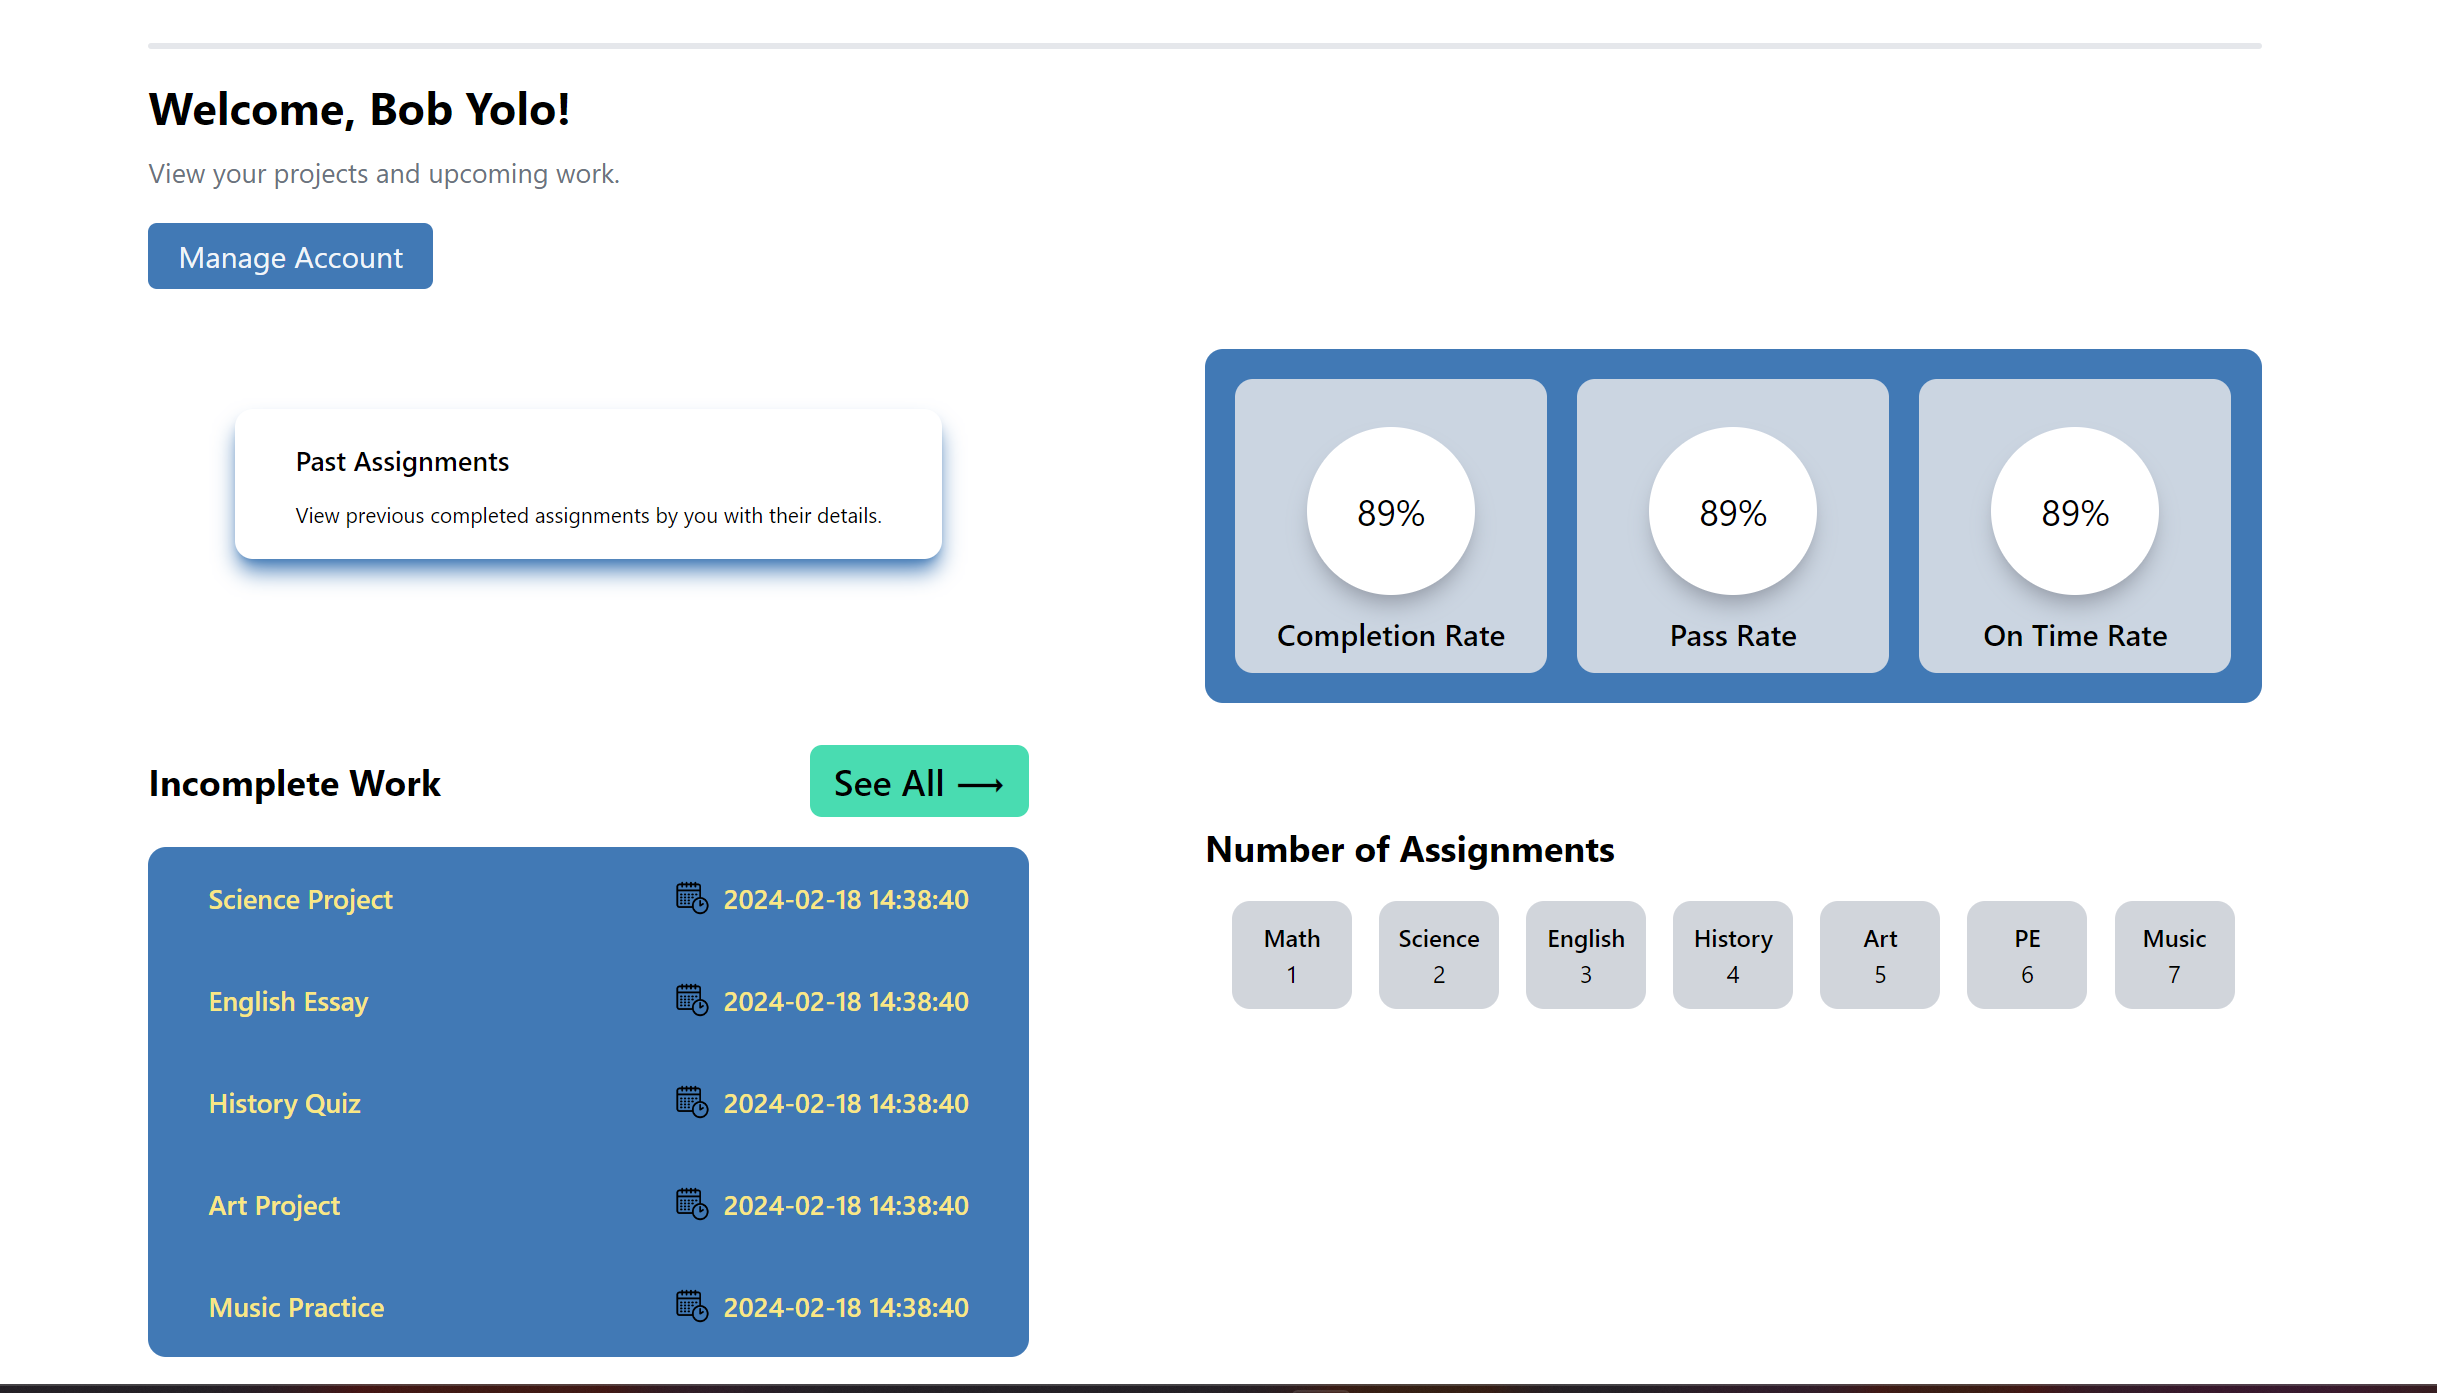The image size is (2437, 1393).
Task: Click the Pass Rate card
Action: point(1732,526)
